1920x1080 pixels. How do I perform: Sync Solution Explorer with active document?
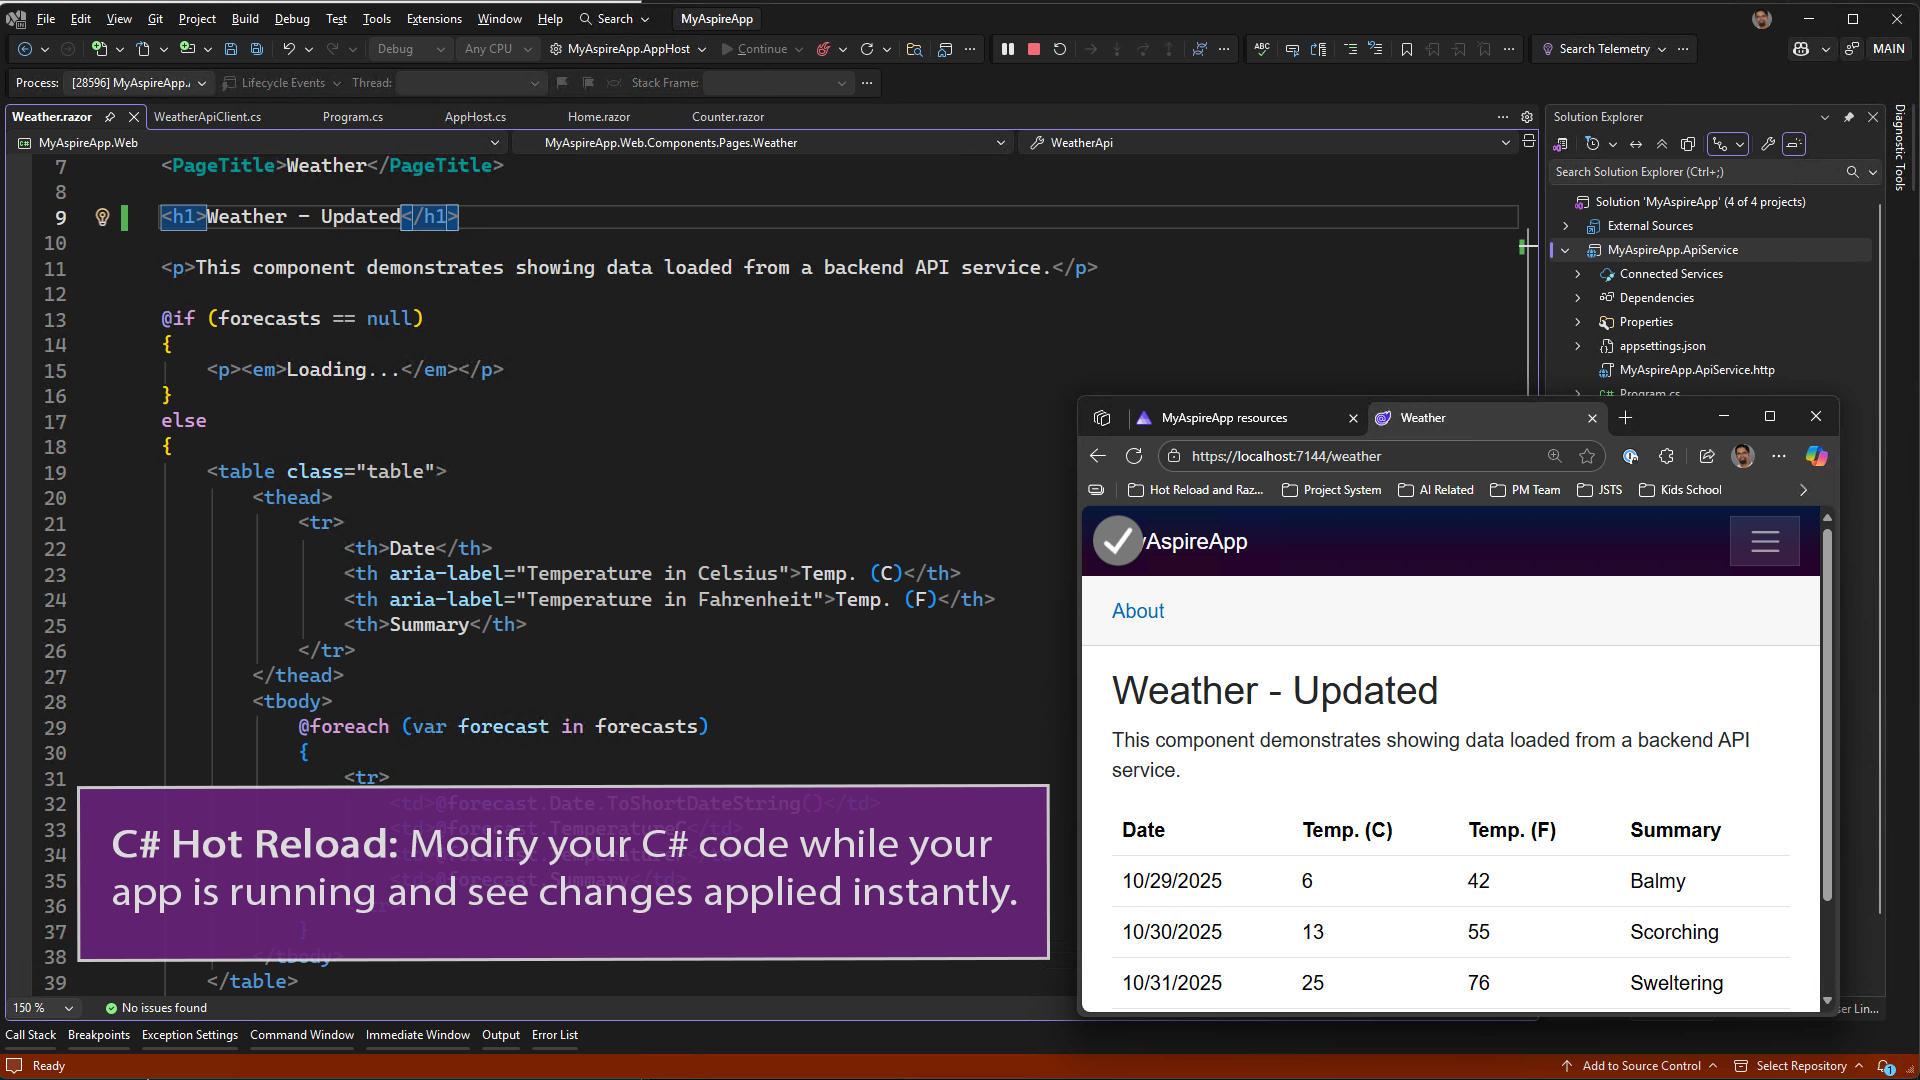click(1636, 144)
